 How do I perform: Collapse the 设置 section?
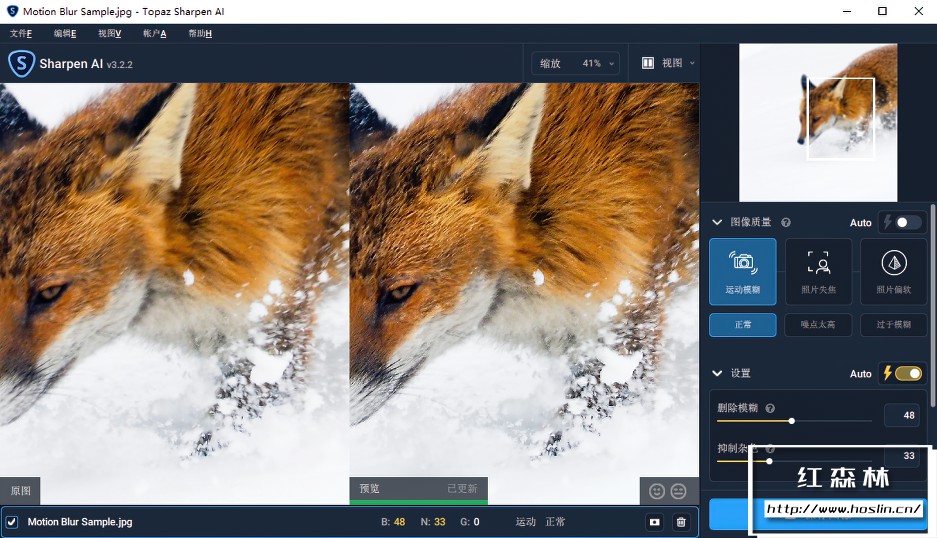(x=717, y=374)
